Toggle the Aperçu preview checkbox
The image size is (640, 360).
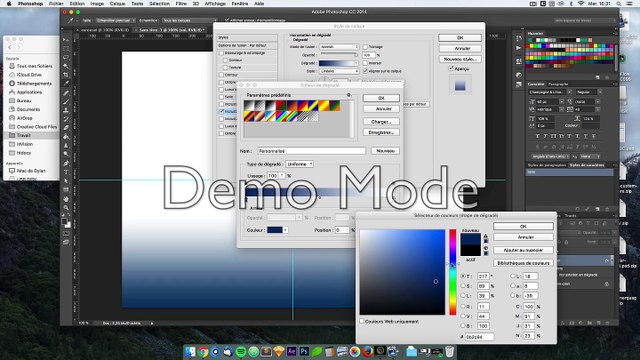click(451, 69)
